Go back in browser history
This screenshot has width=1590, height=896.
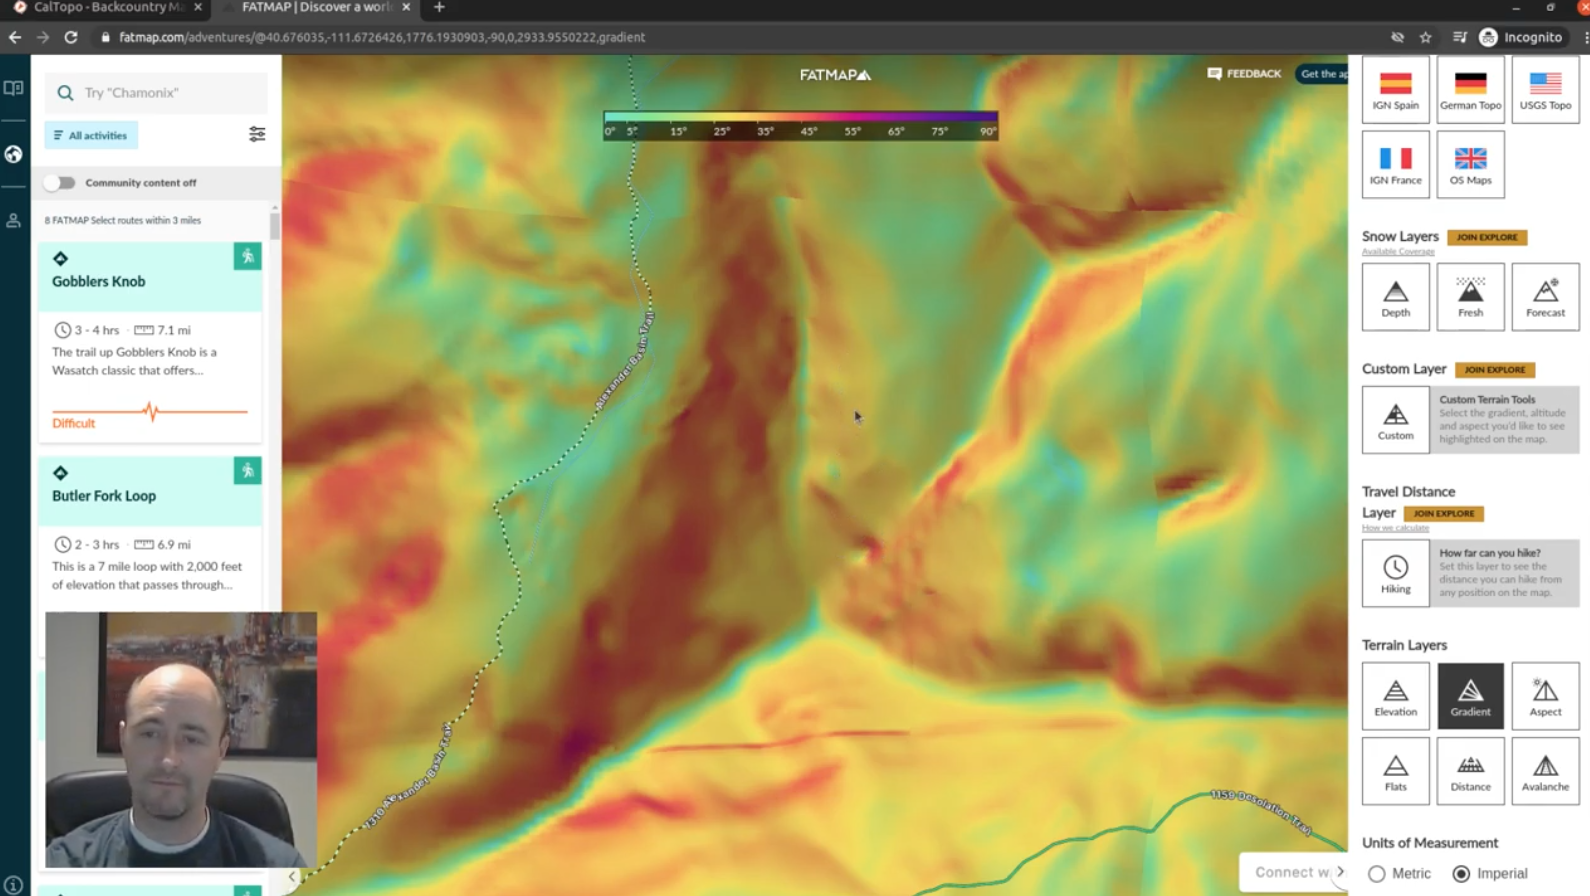pos(15,37)
